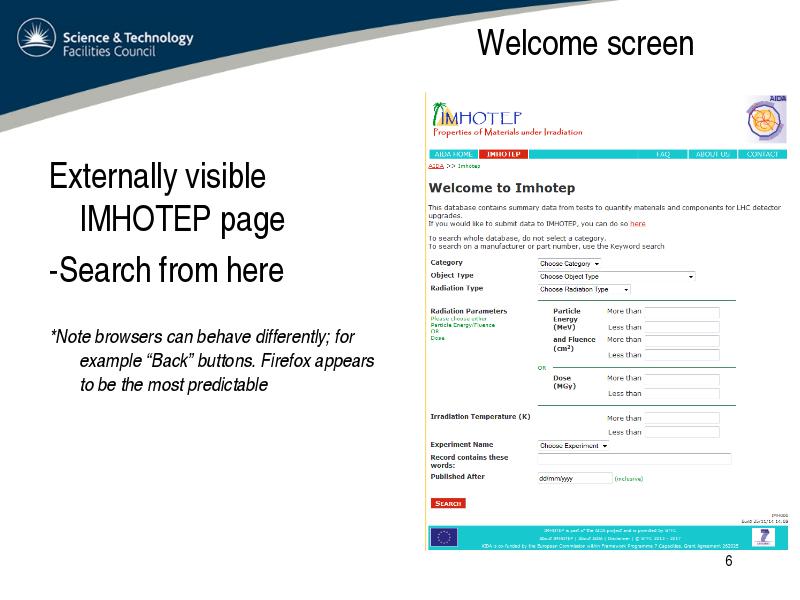Open the CONTACT tab
Image resolution: width=800 pixels, height=600 pixels.
(762, 154)
